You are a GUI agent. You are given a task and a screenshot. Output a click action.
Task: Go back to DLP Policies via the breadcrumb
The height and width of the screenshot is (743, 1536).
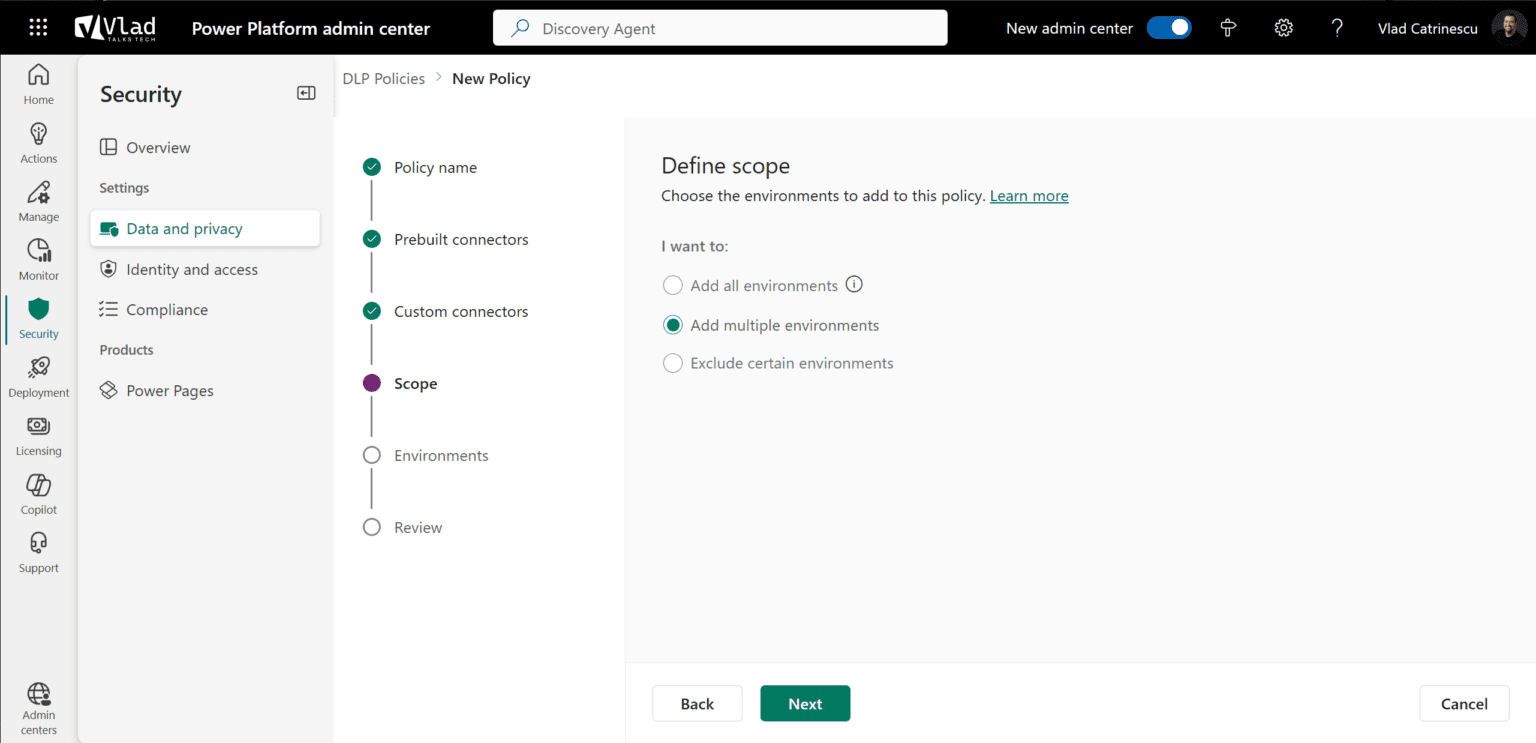pyautogui.click(x=383, y=78)
